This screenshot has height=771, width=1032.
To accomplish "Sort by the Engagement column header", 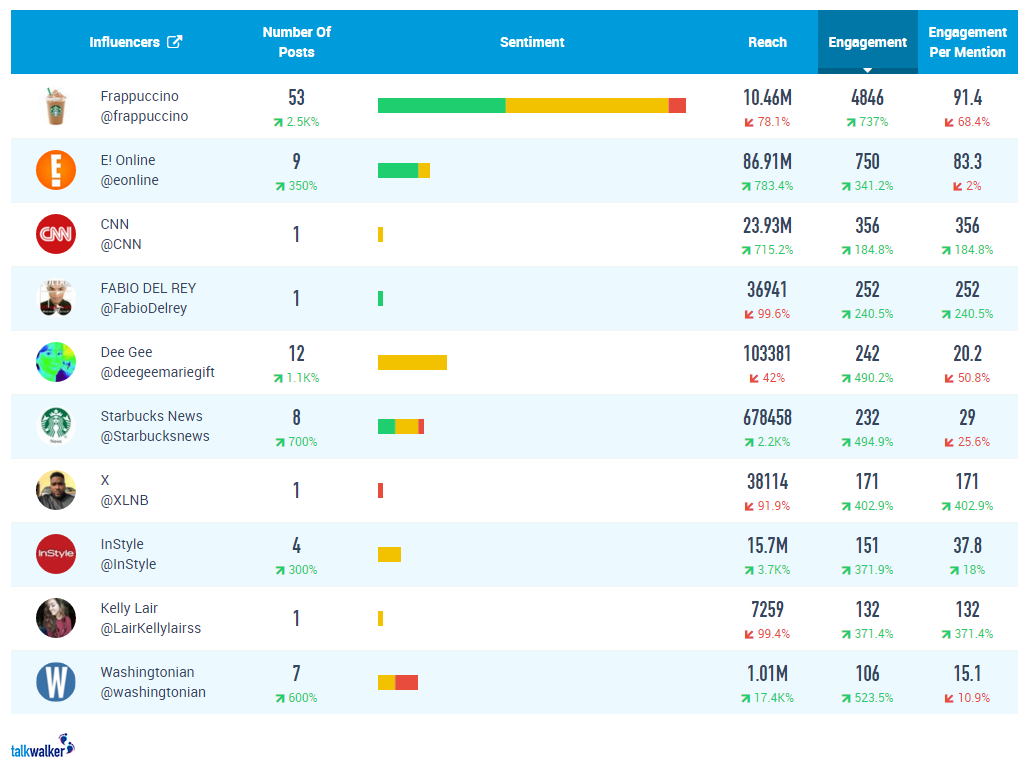I will [x=867, y=42].
